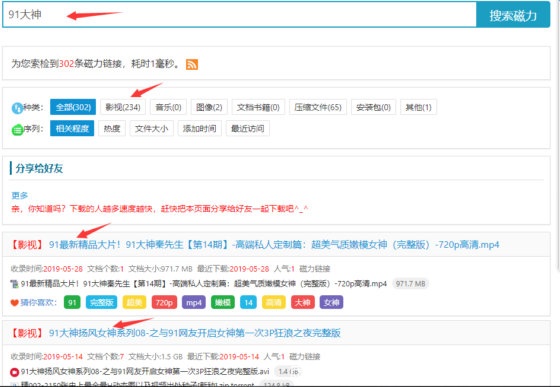
Task: Click the 971.7 MB file size badge
Action: pos(411,284)
